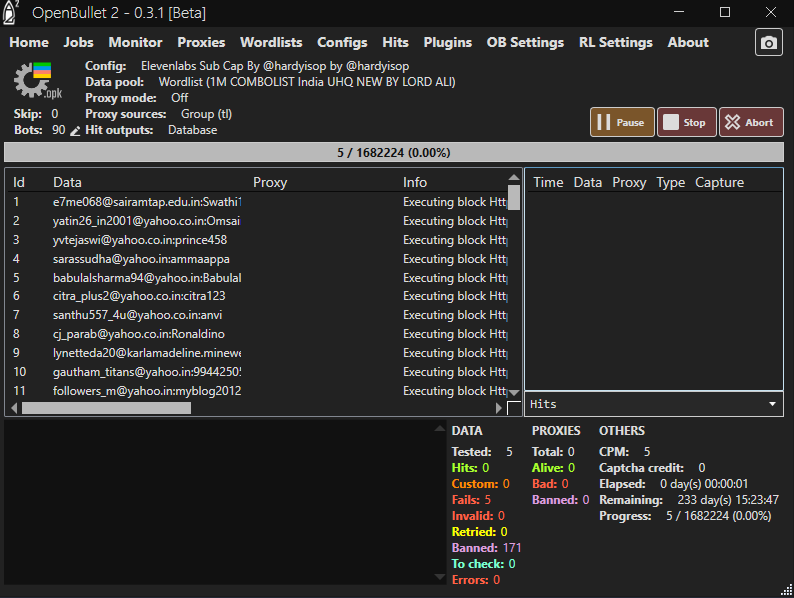
Task: Click the Proxy mode Off value
Action: pos(179,98)
